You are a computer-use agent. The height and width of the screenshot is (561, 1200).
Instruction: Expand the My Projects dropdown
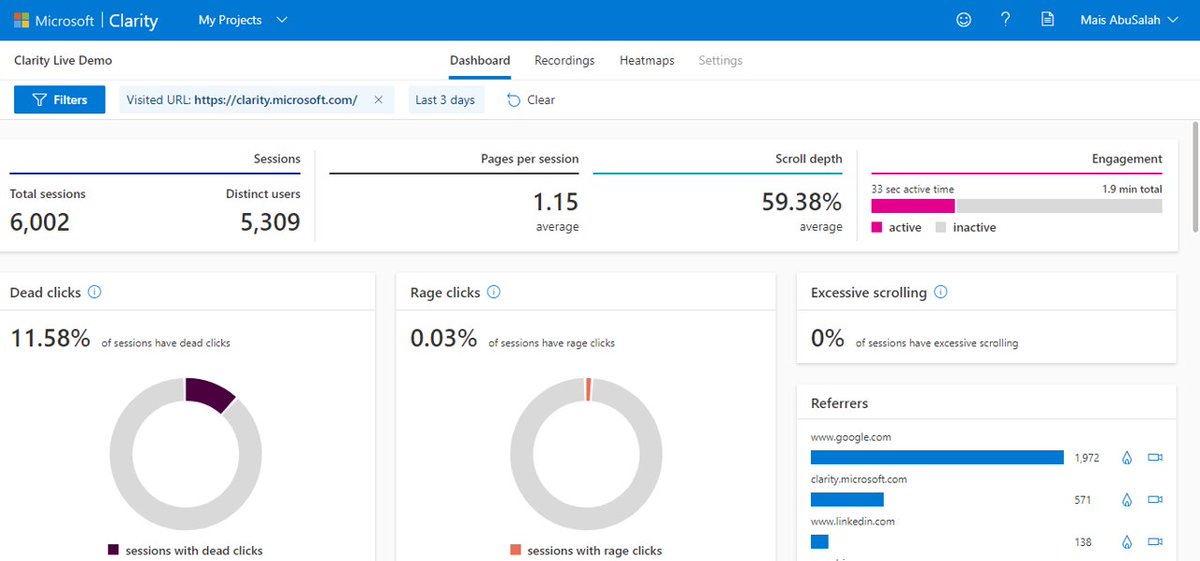point(243,20)
